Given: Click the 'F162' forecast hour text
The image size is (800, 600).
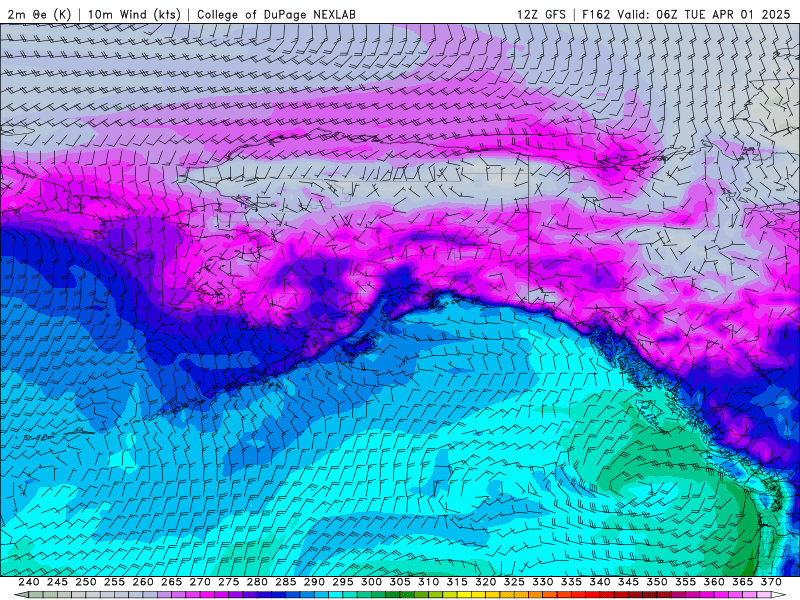Looking at the screenshot, I should click(596, 14).
